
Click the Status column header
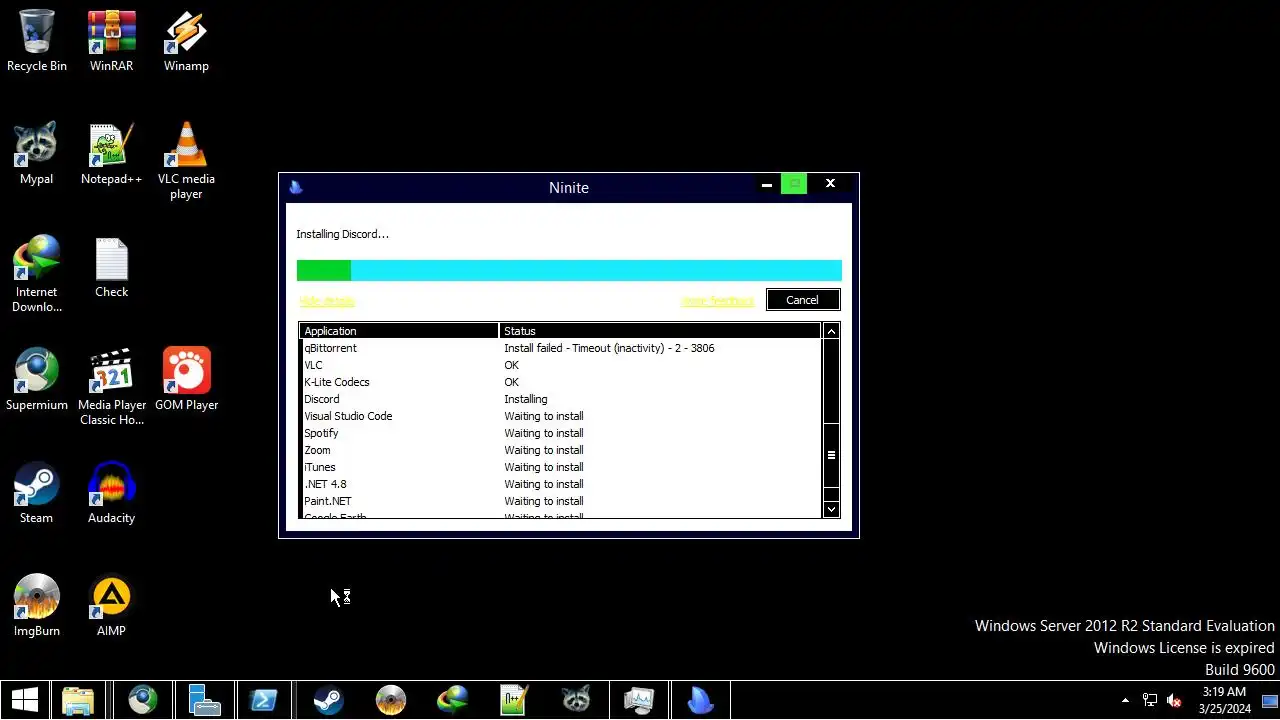(660, 331)
